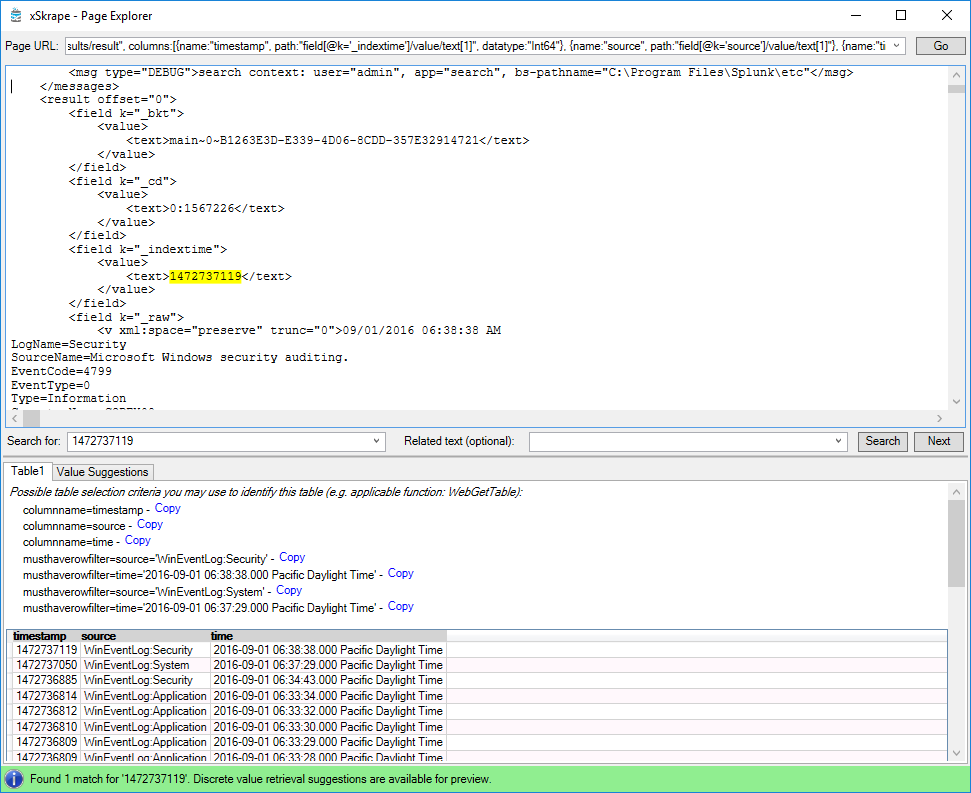The width and height of the screenshot is (971, 793).
Task: Click the source column header
Action: pyautogui.click(x=98, y=636)
